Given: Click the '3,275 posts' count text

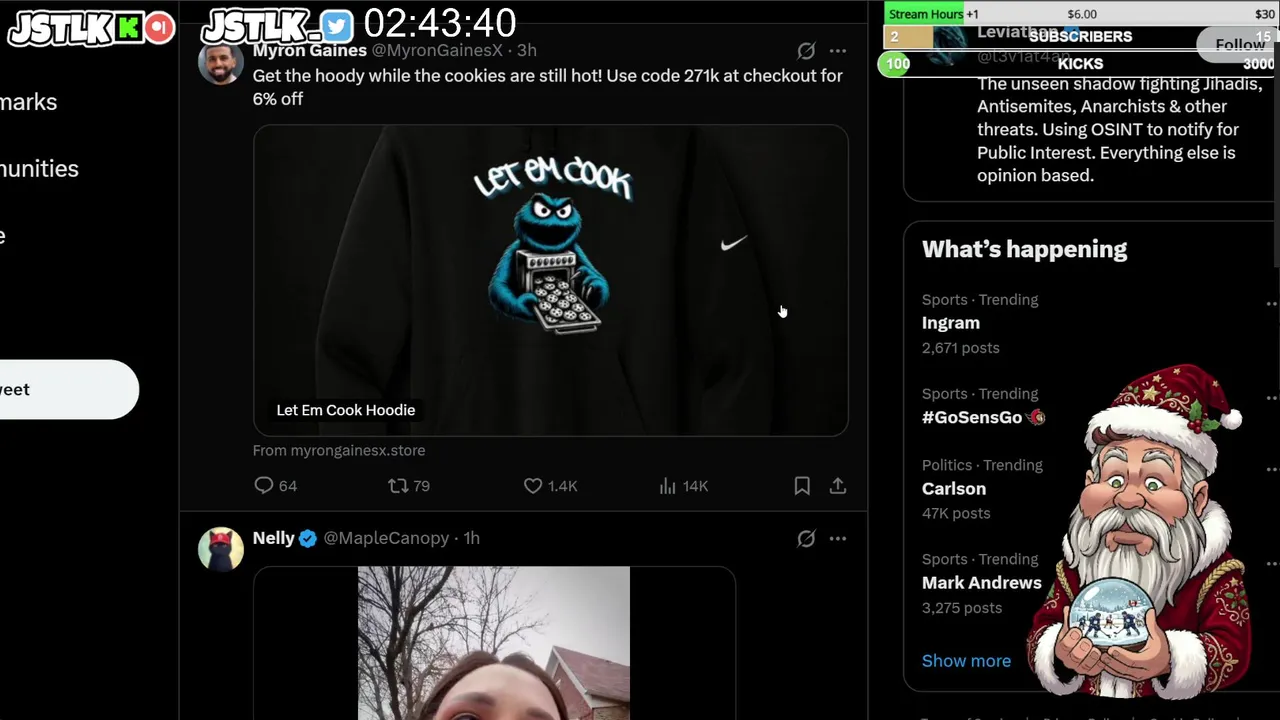Looking at the screenshot, I should [962, 608].
